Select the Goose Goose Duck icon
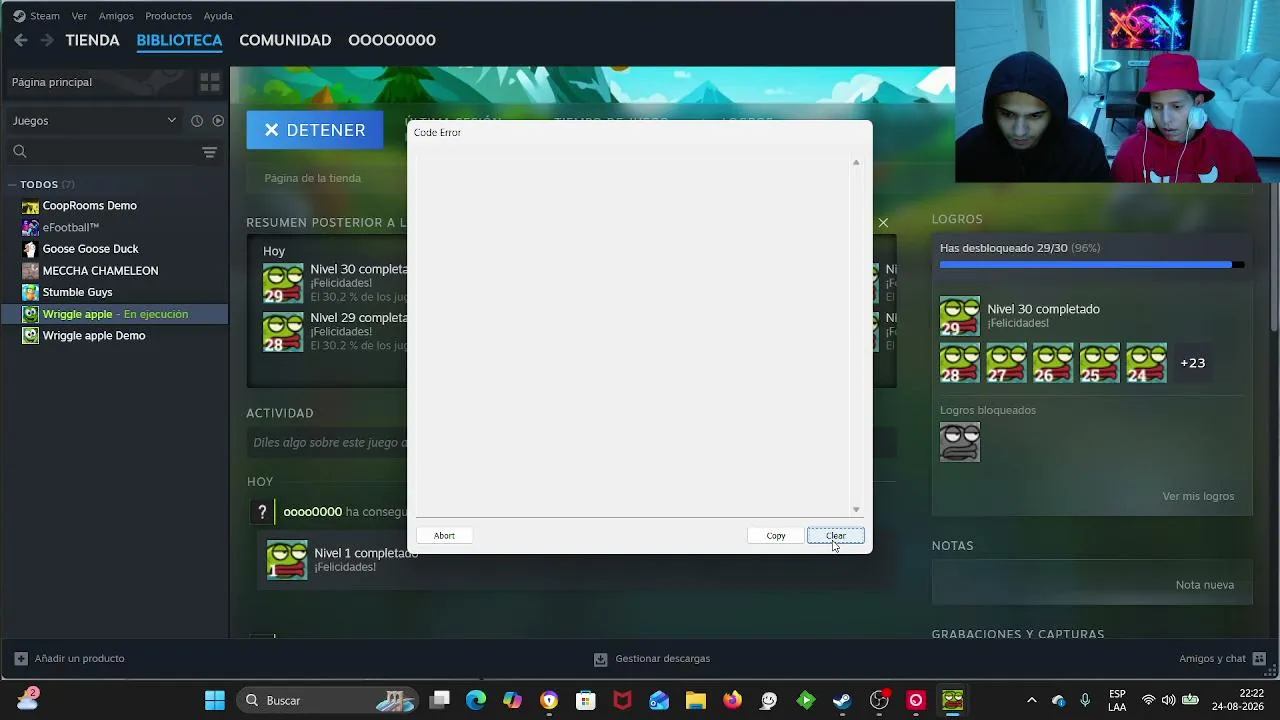1280x720 pixels. (x=31, y=249)
